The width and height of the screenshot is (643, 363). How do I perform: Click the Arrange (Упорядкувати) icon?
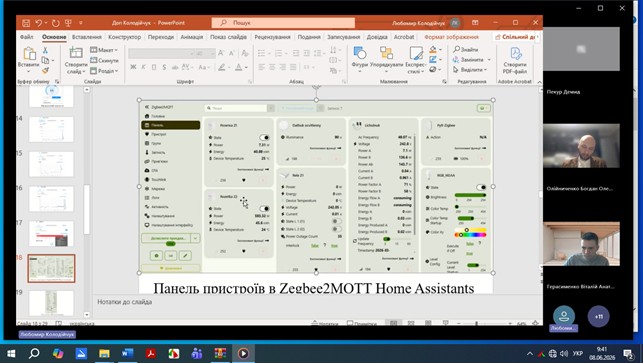point(386,53)
